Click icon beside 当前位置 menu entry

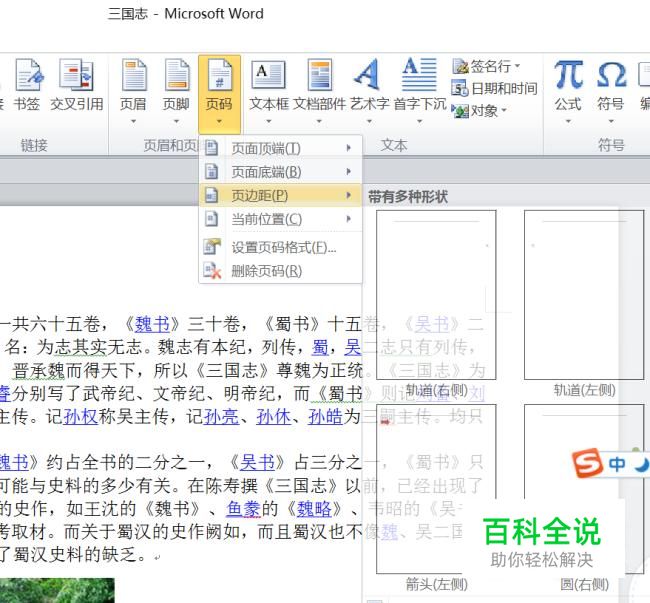point(212,219)
